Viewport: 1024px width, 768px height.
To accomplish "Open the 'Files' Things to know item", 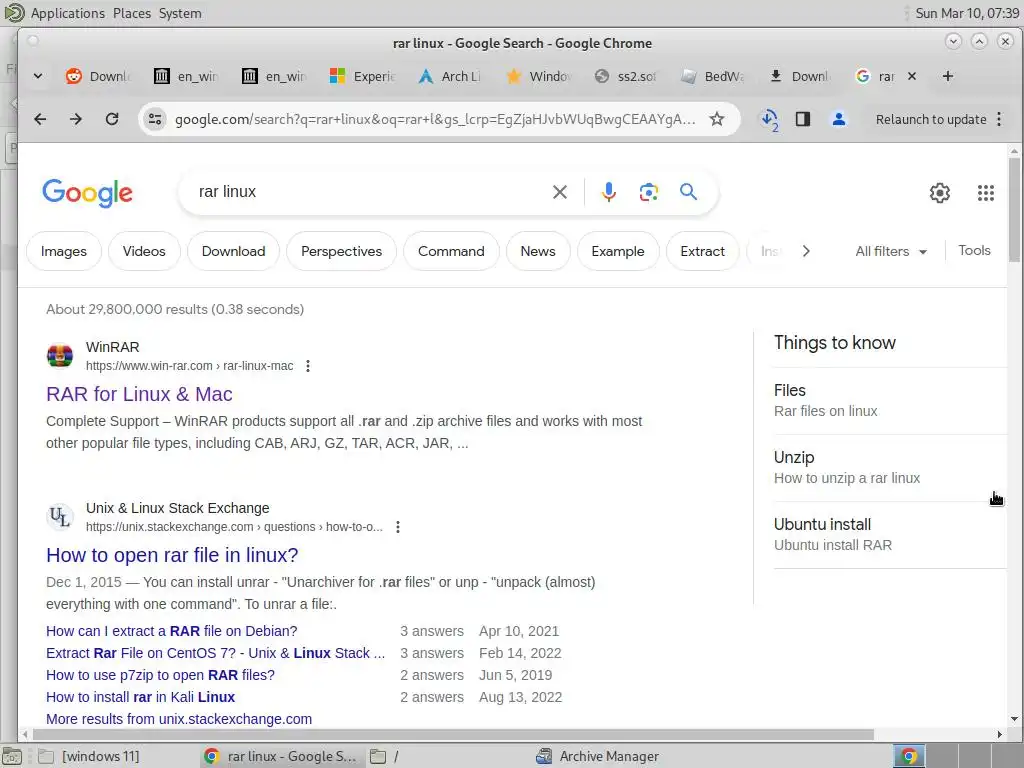I will [889, 400].
